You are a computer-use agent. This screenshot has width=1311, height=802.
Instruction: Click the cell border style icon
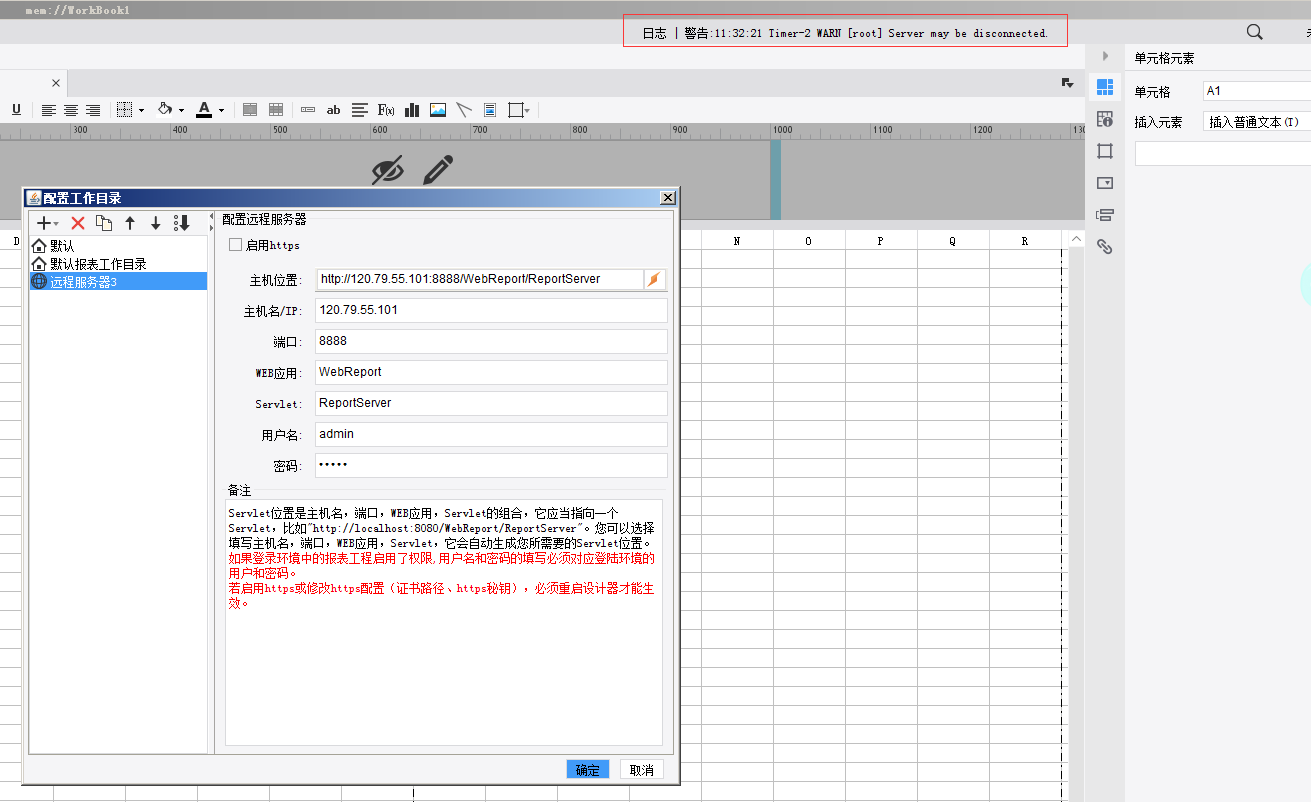(125, 110)
